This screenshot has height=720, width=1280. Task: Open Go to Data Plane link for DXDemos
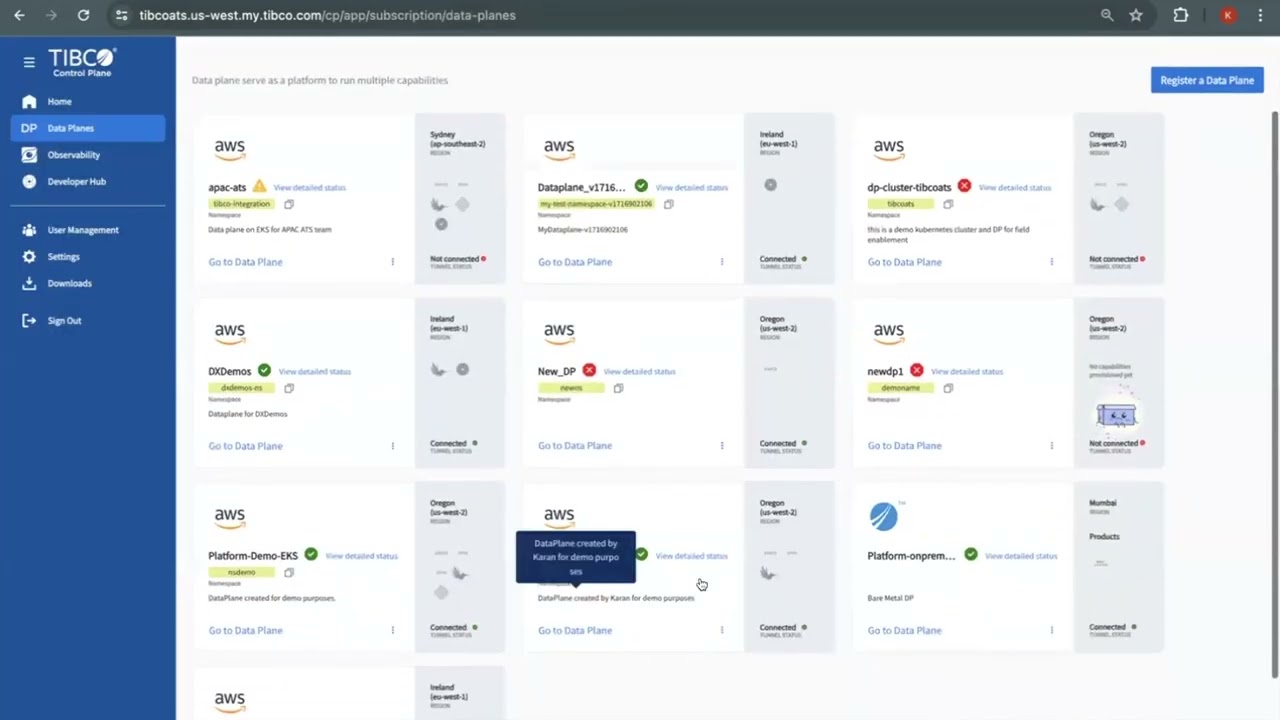pyautogui.click(x=245, y=445)
